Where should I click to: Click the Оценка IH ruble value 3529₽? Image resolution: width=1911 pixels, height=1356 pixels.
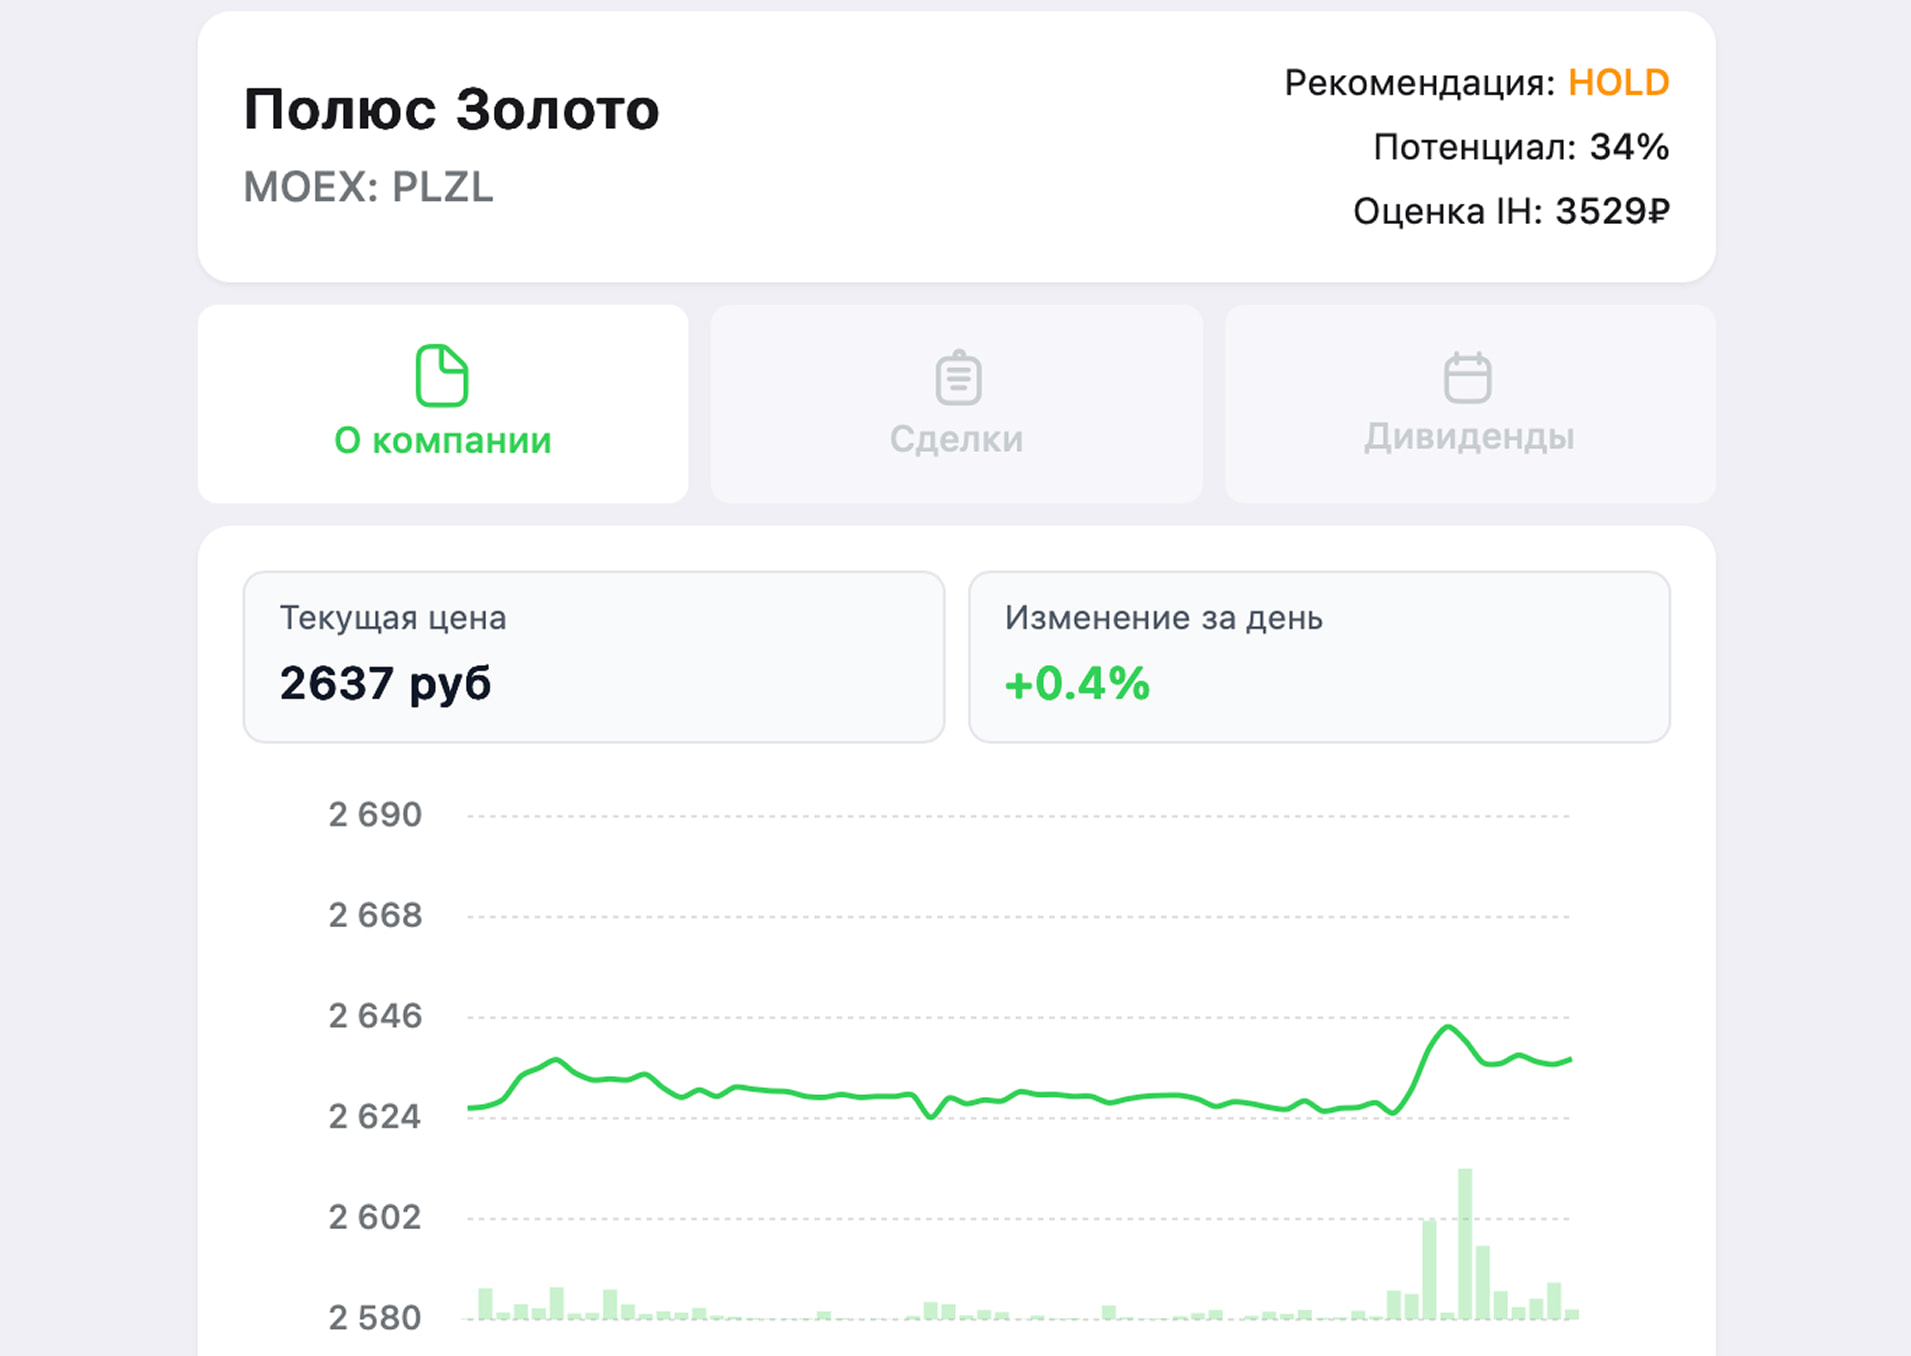(1609, 210)
